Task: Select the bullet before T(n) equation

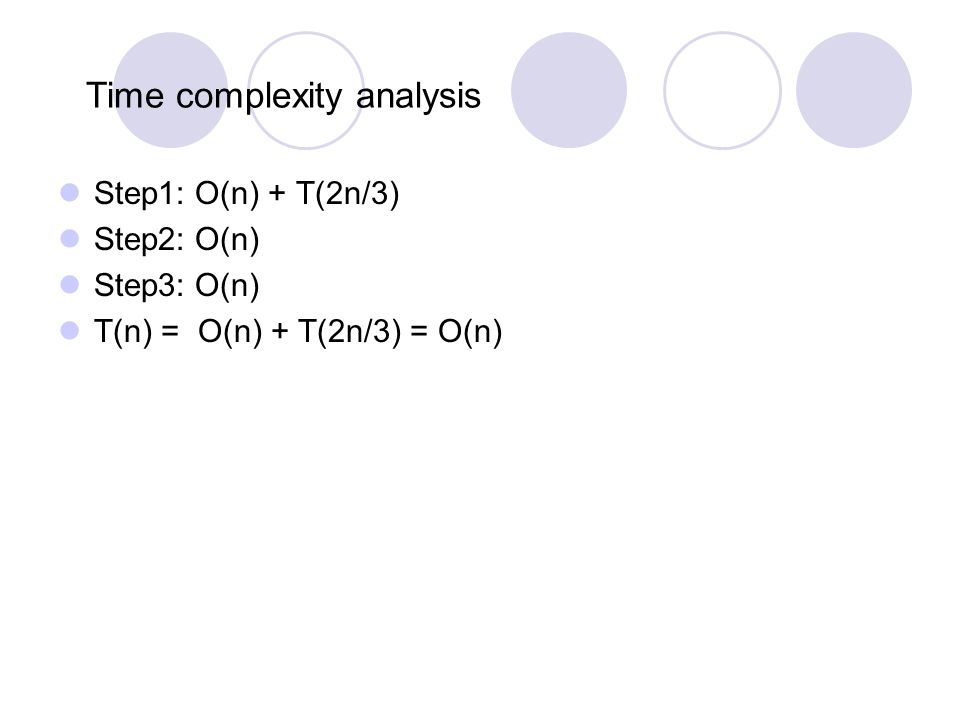Action: [70, 330]
